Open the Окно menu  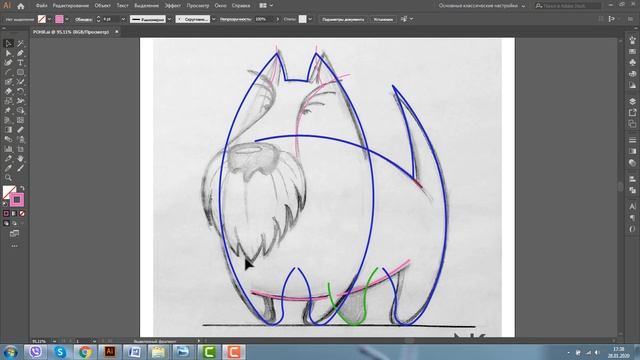pyautogui.click(x=220, y=6)
